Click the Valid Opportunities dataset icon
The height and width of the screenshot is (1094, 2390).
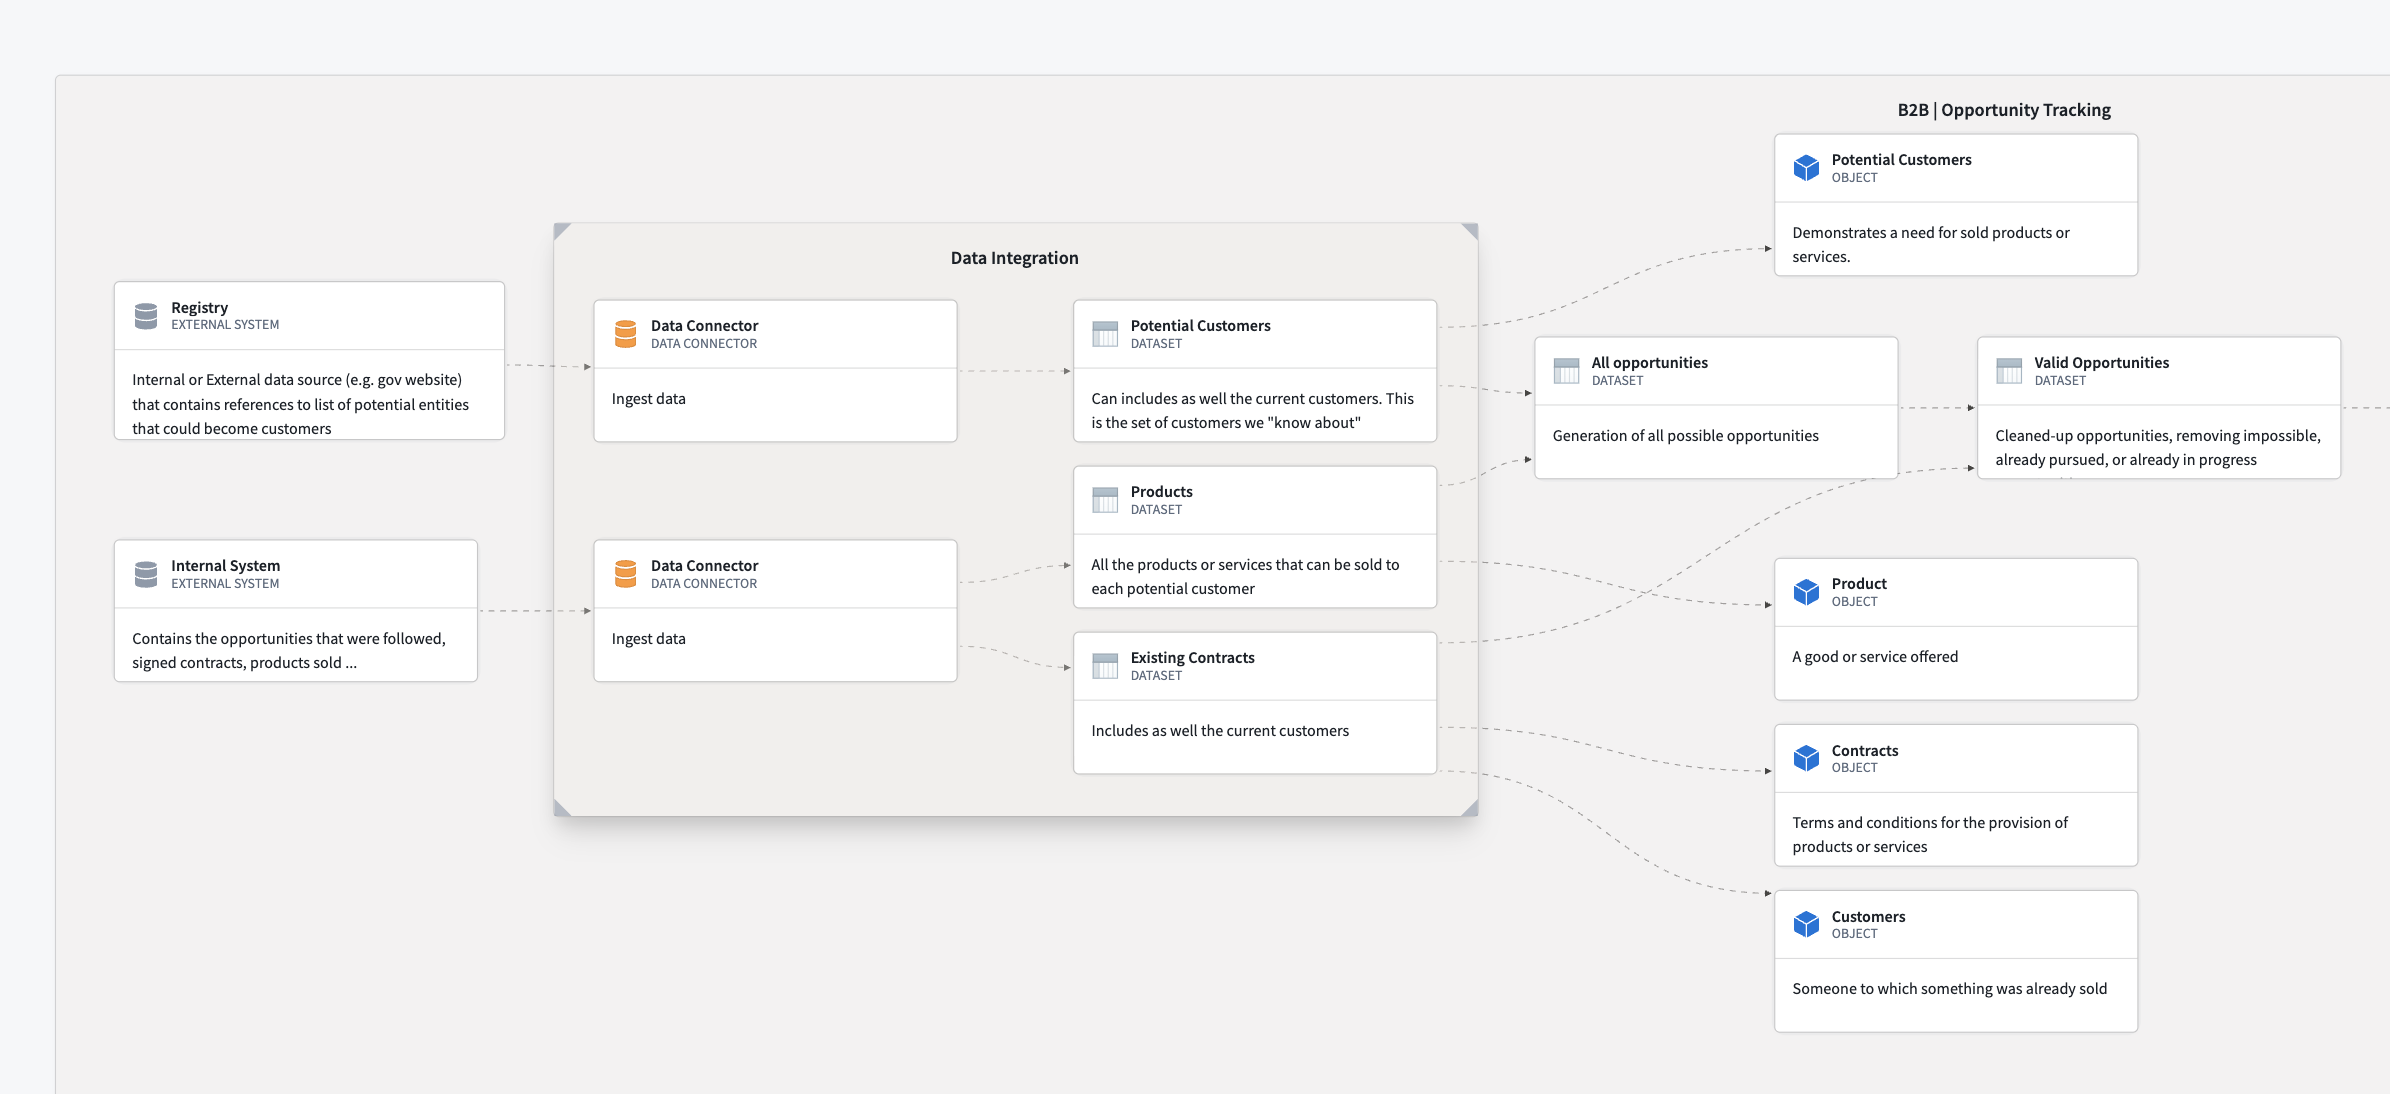(2009, 371)
